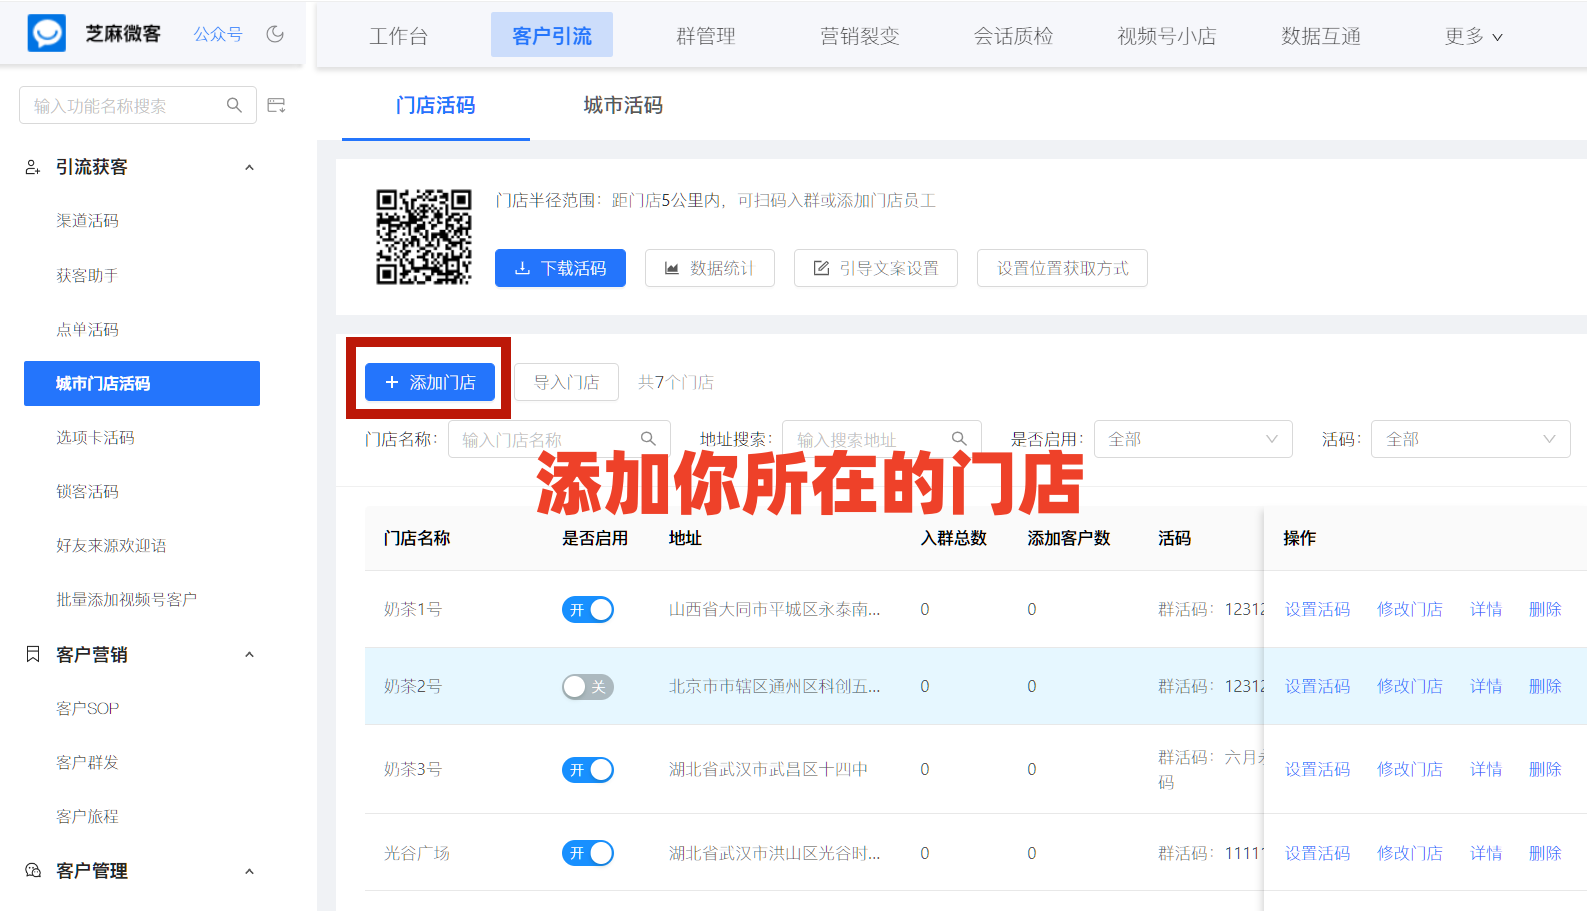1587x911 pixels.
Task: Click the 客户管理 section icon
Action: [33, 870]
